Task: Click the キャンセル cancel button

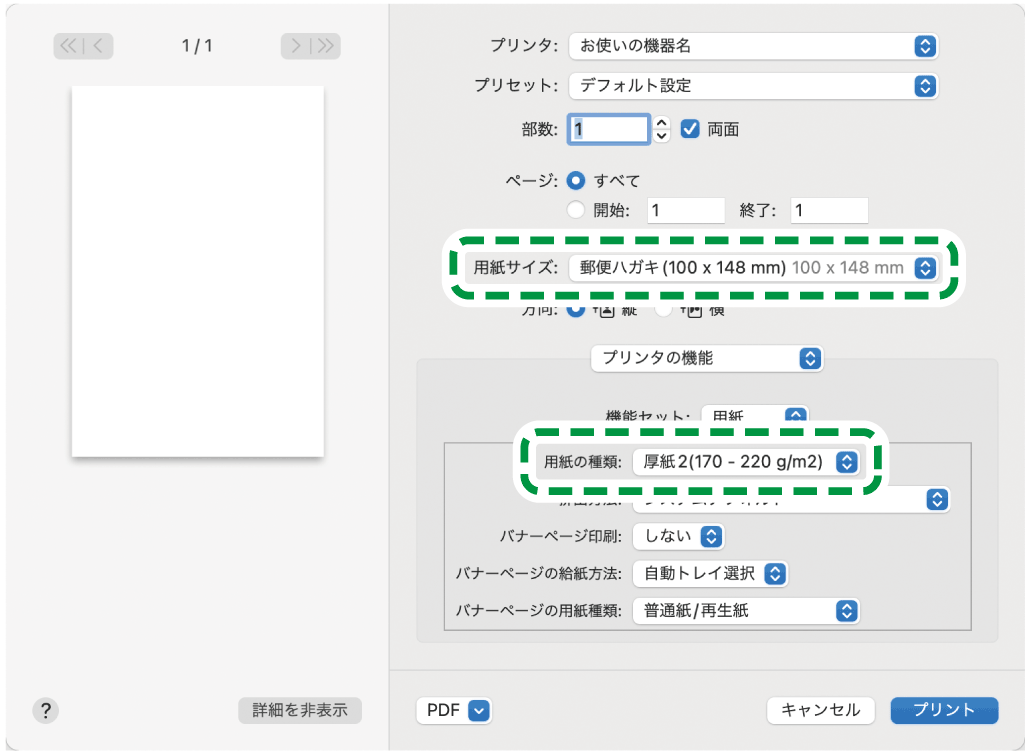Action: click(820, 710)
